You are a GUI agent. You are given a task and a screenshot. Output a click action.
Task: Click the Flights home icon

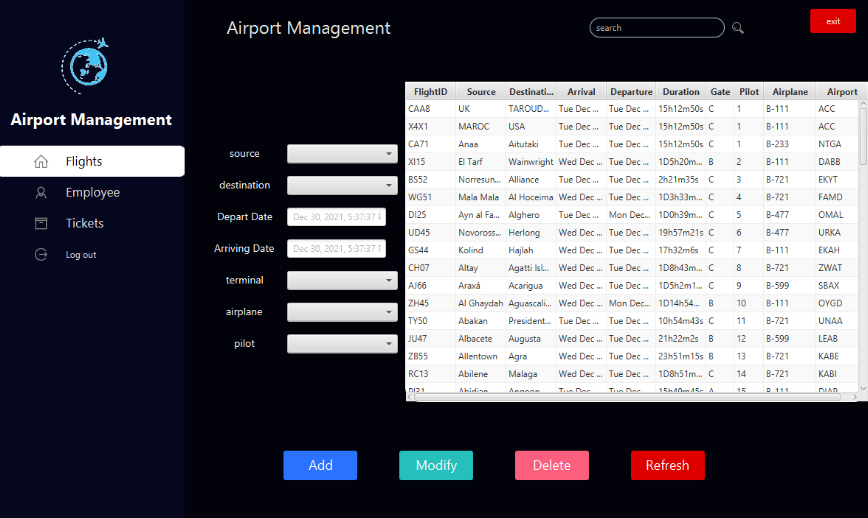point(41,161)
